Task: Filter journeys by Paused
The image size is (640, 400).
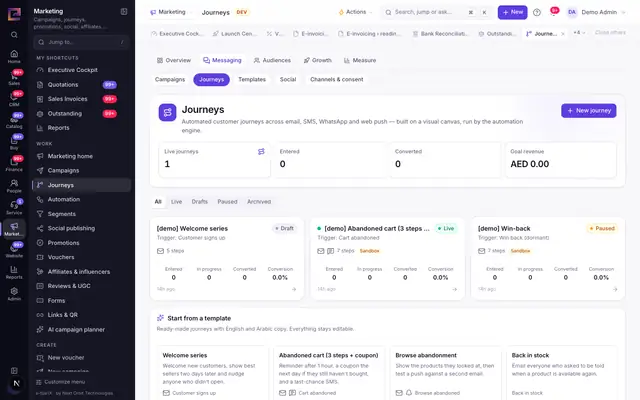Action: click(227, 202)
